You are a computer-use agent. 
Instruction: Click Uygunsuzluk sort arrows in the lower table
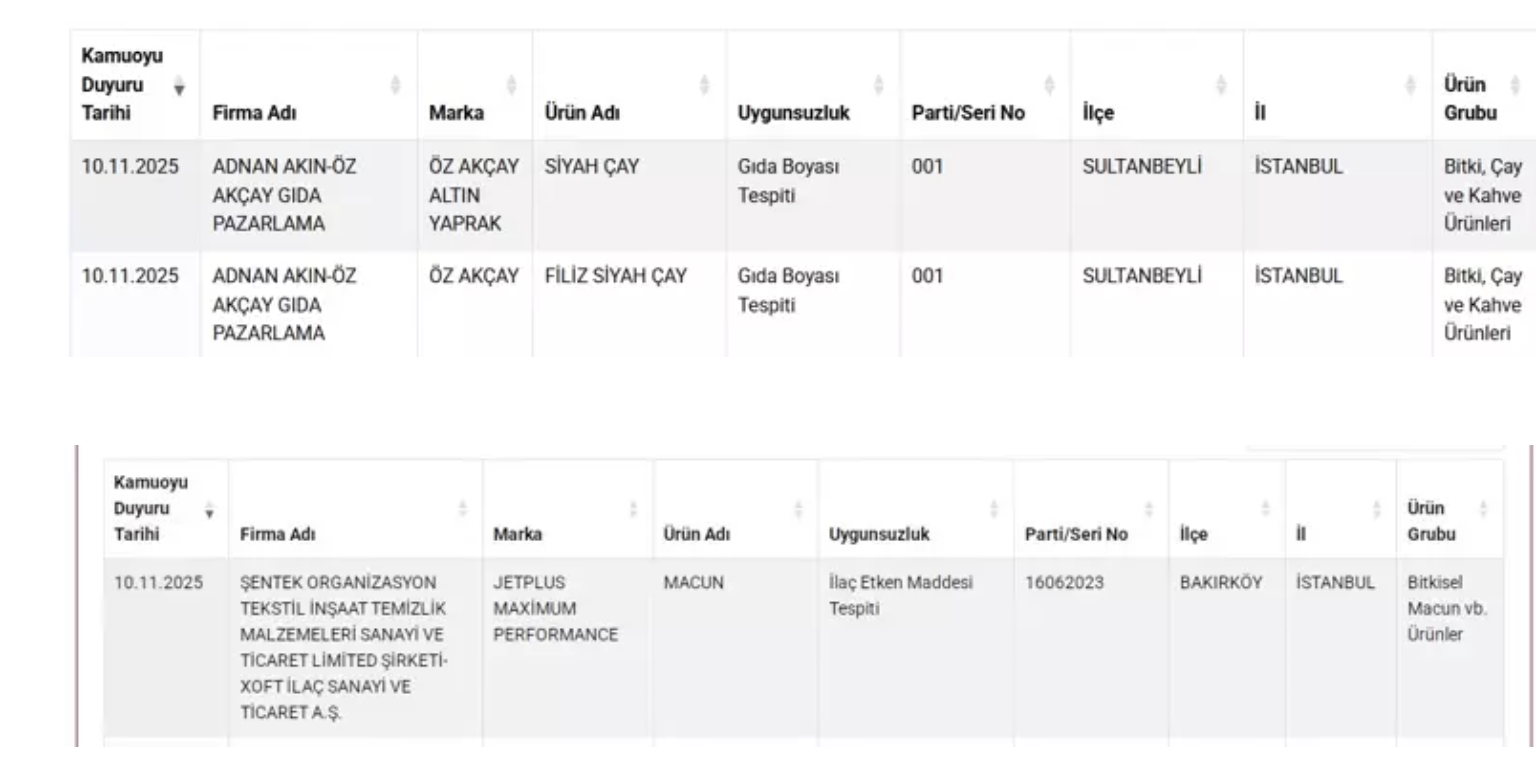993,509
